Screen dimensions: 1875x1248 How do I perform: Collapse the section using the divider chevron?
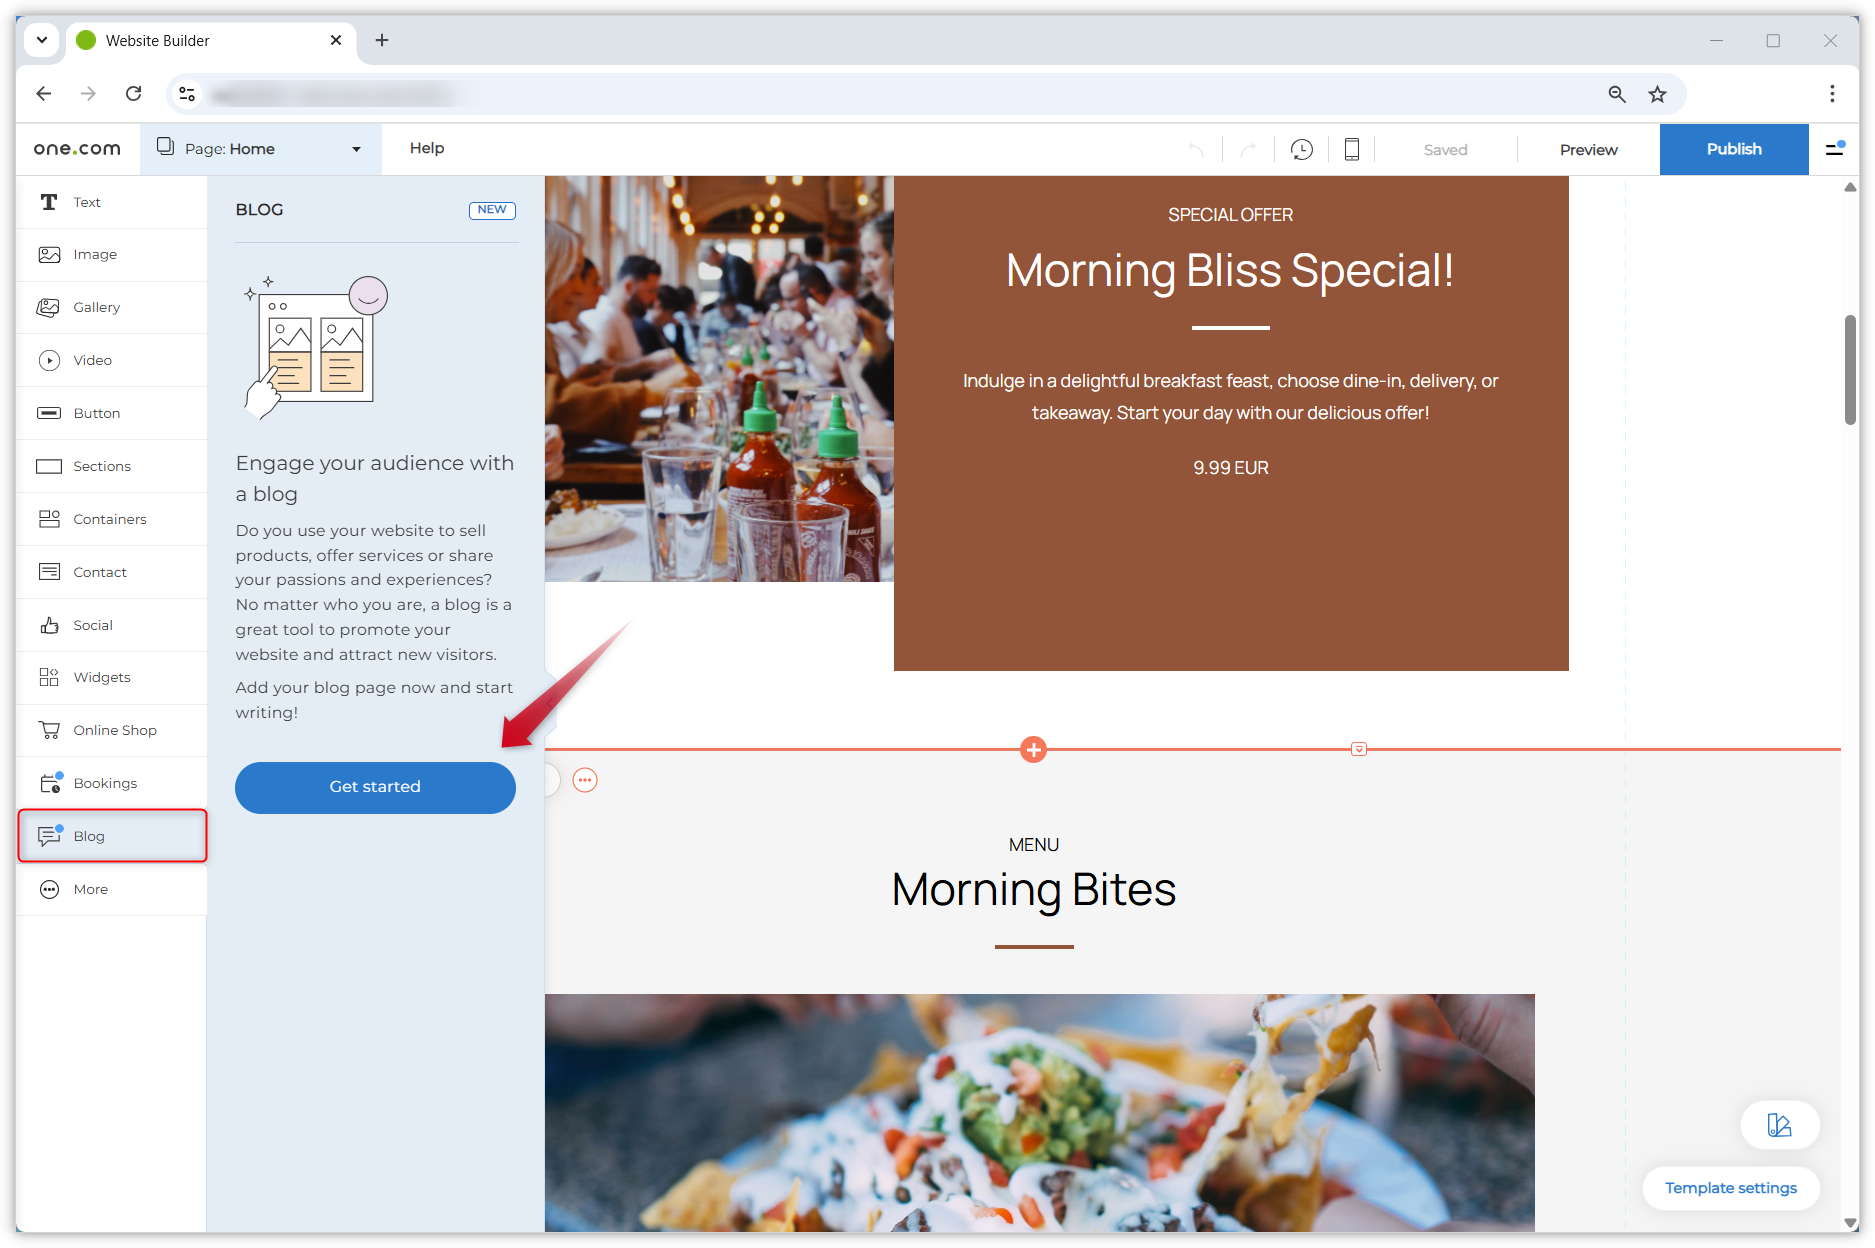(x=1358, y=748)
